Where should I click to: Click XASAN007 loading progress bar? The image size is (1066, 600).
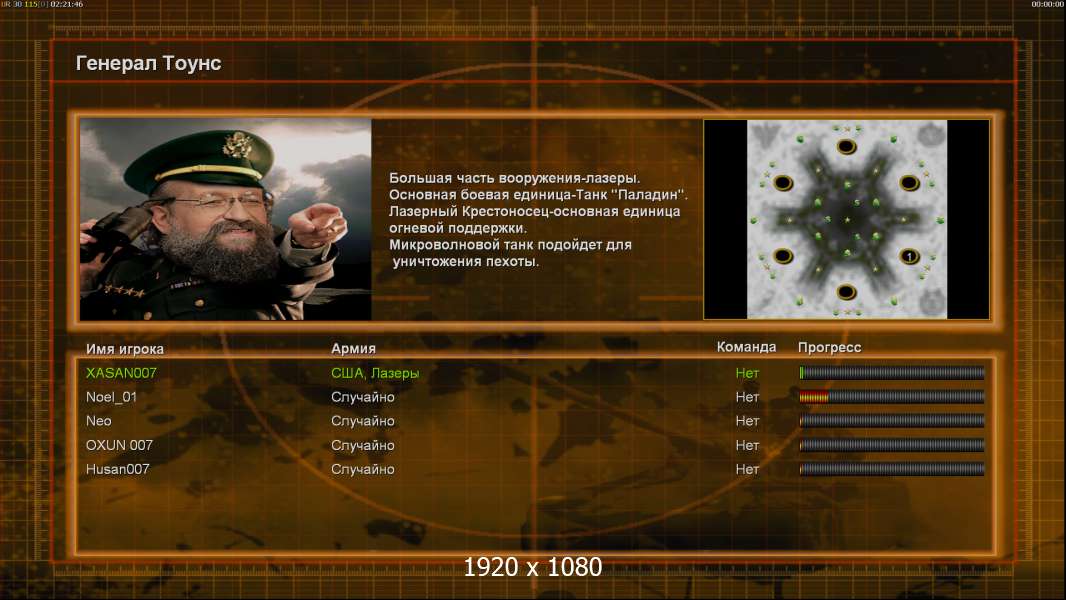892,372
